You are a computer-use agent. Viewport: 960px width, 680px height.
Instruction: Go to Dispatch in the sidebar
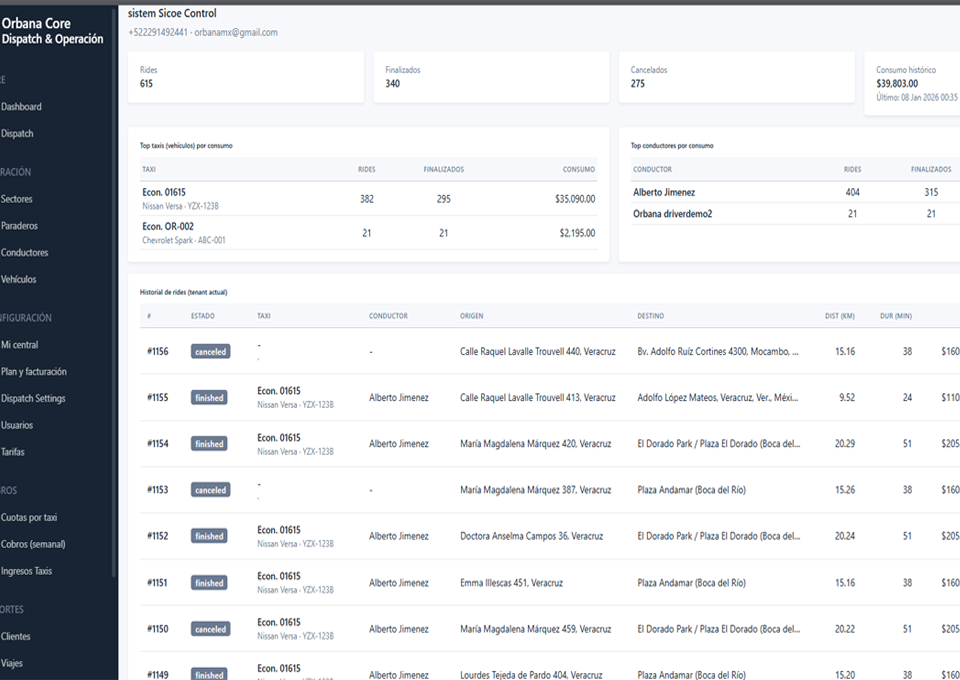pos(18,134)
